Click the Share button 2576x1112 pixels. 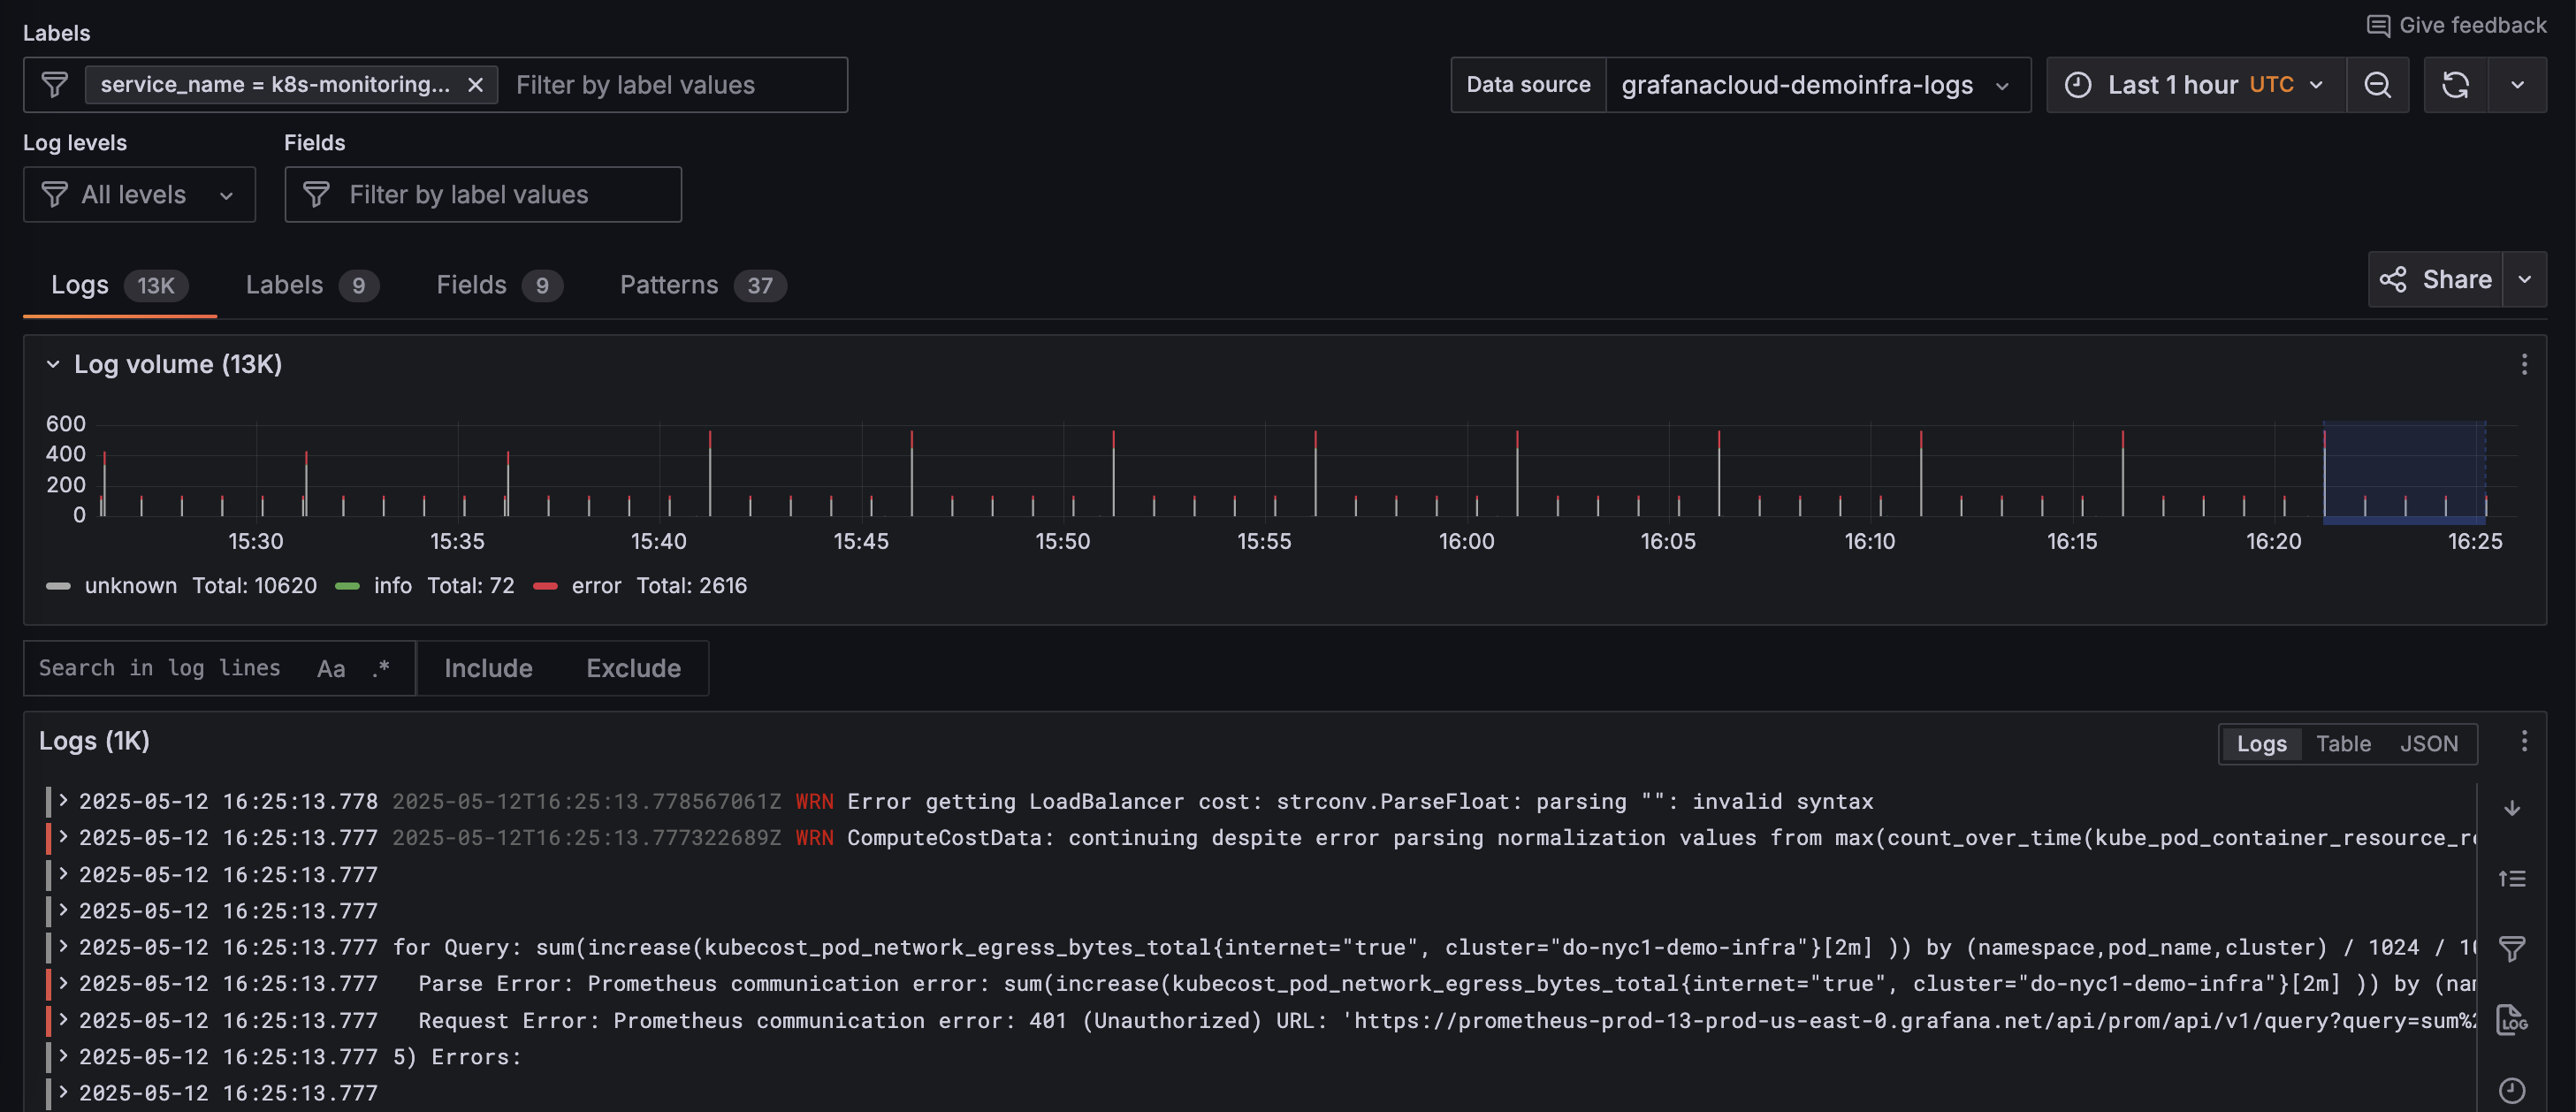click(x=2435, y=280)
